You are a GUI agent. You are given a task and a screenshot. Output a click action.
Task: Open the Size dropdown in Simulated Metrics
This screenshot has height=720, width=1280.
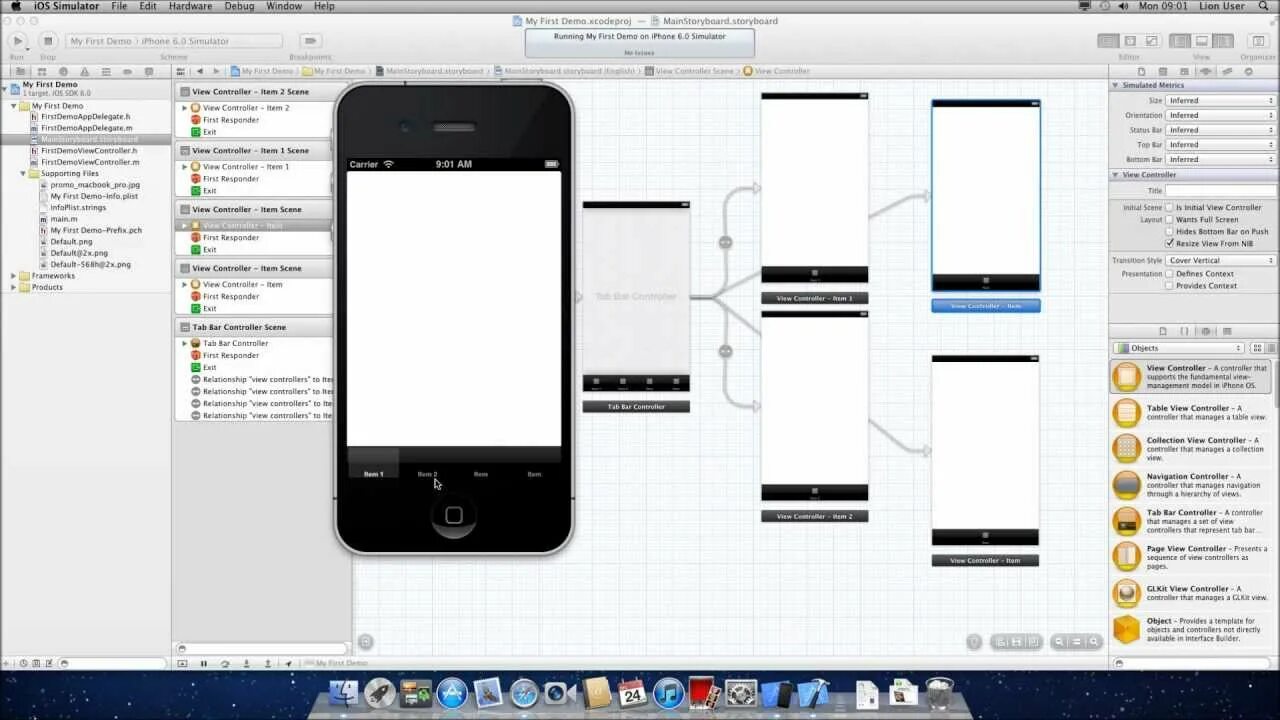(1221, 100)
